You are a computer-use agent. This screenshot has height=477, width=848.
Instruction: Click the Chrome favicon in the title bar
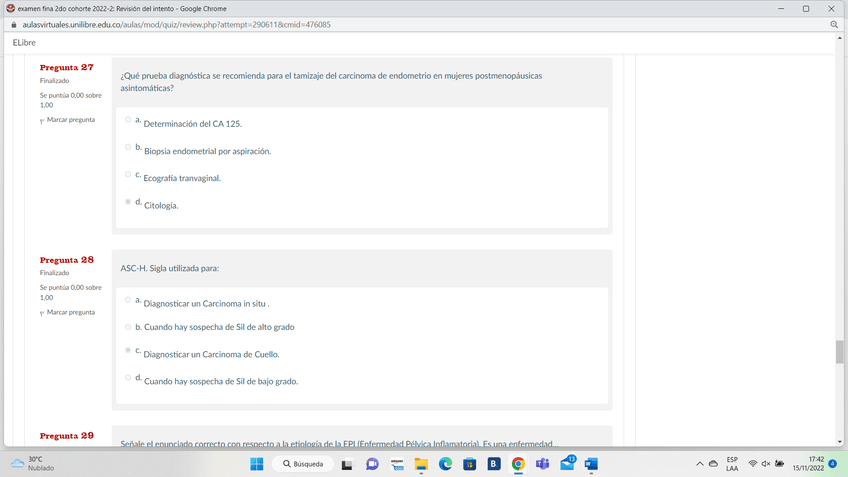pos(10,8)
